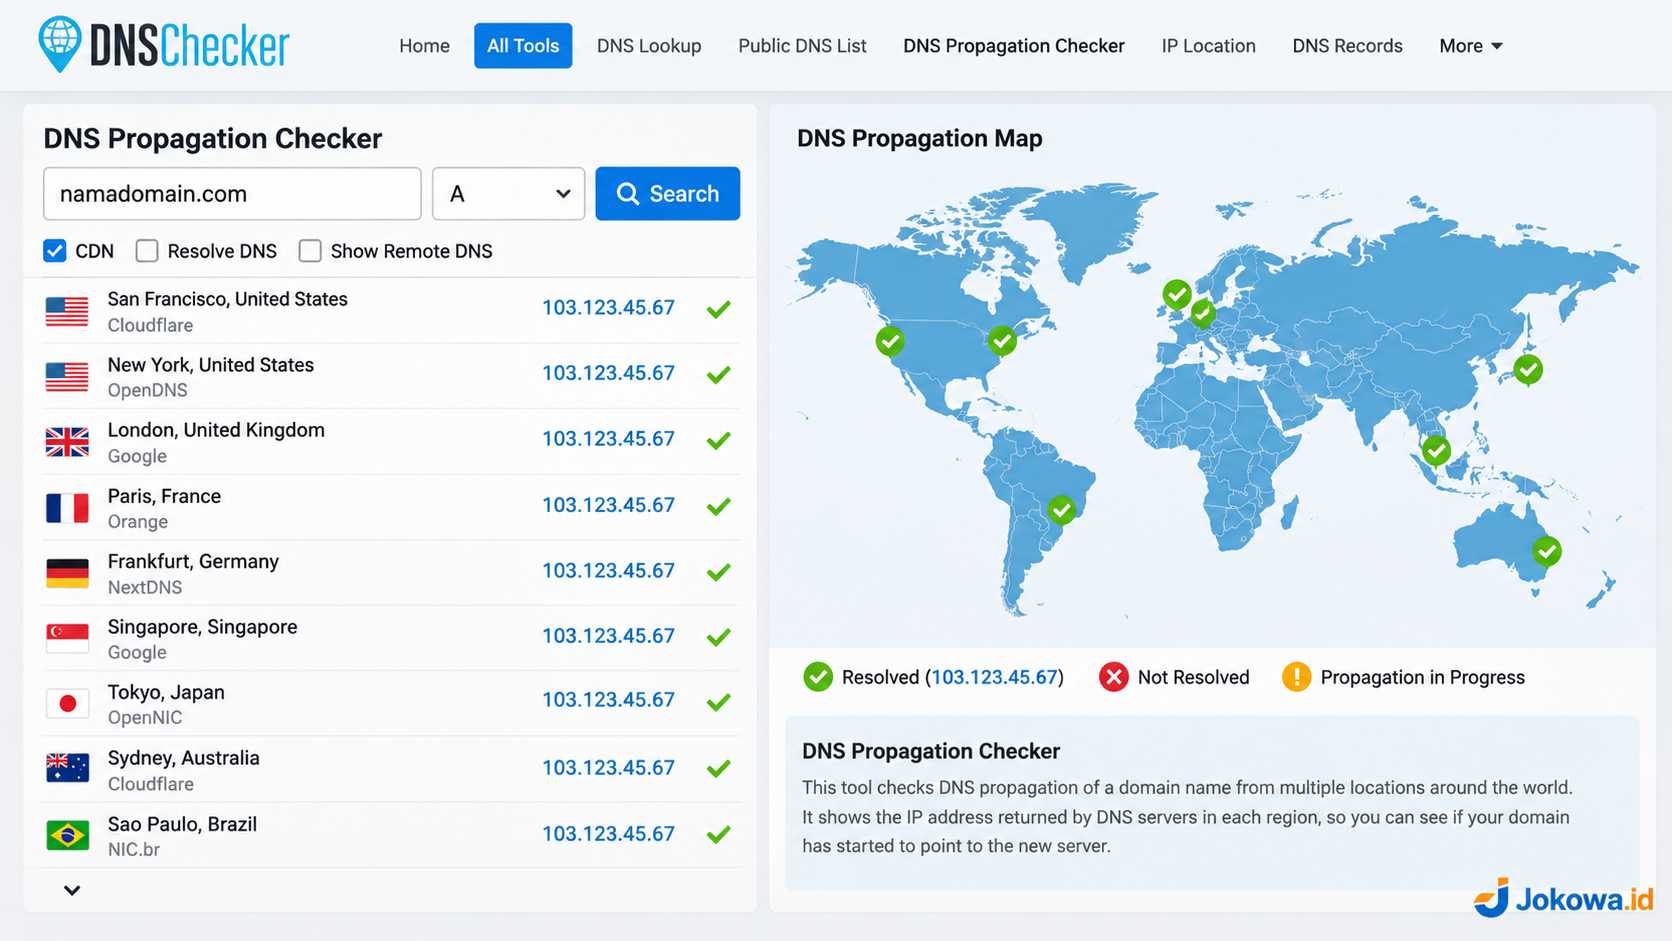Click the yellow Propagation in Progress icon

(1296, 677)
